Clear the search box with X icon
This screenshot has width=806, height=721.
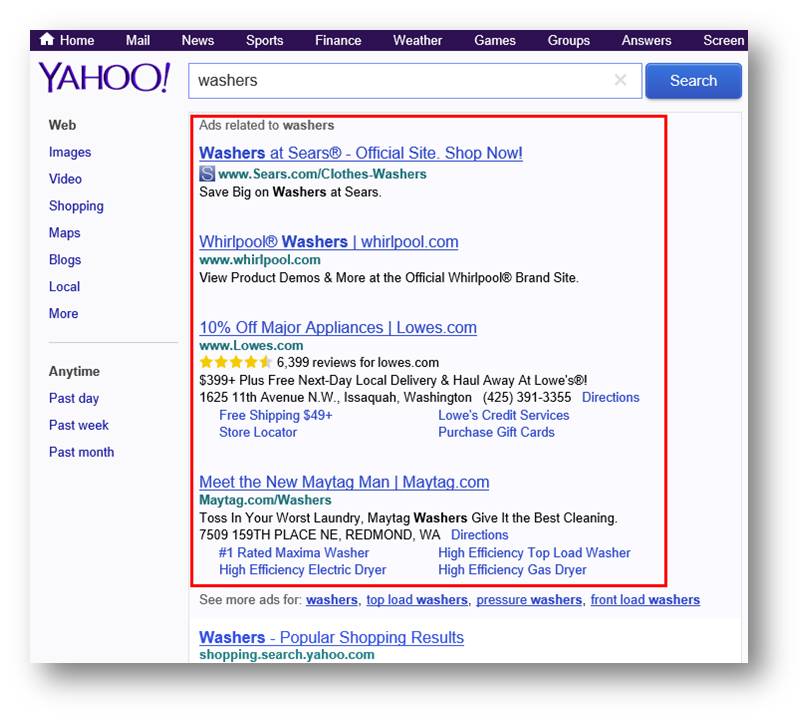pos(620,81)
